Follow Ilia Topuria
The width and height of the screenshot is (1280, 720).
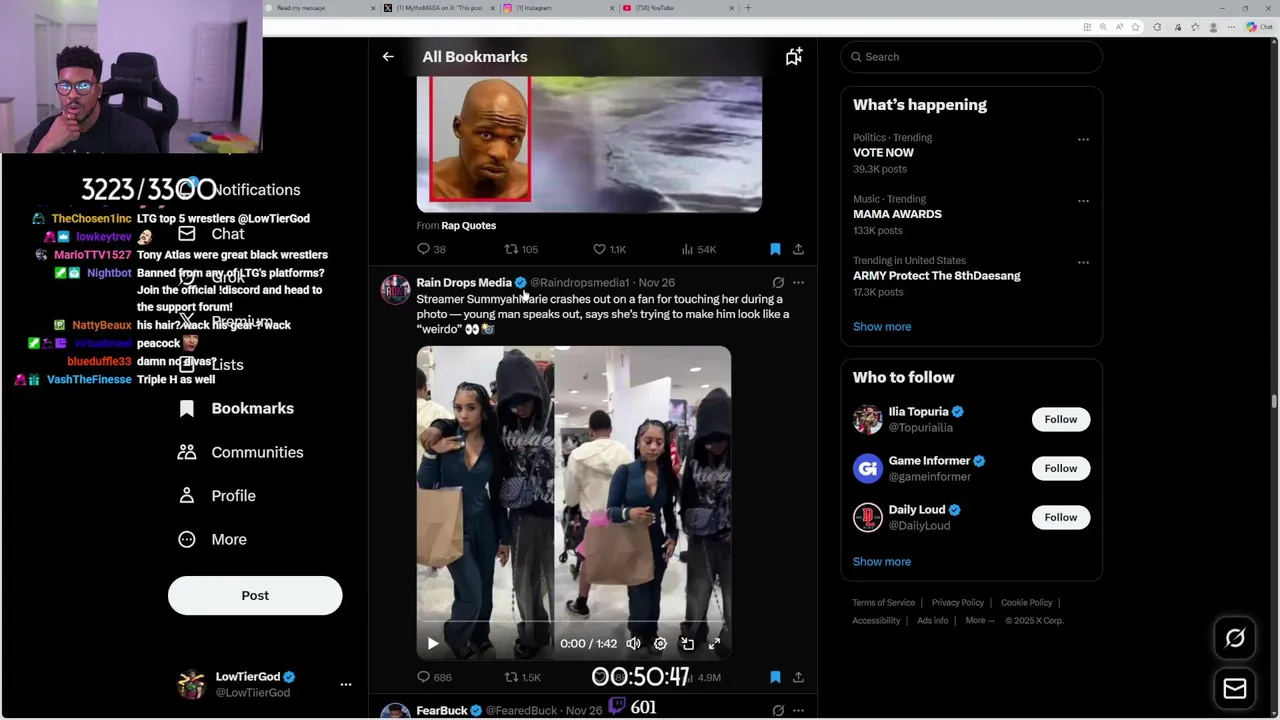pyautogui.click(x=1061, y=419)
